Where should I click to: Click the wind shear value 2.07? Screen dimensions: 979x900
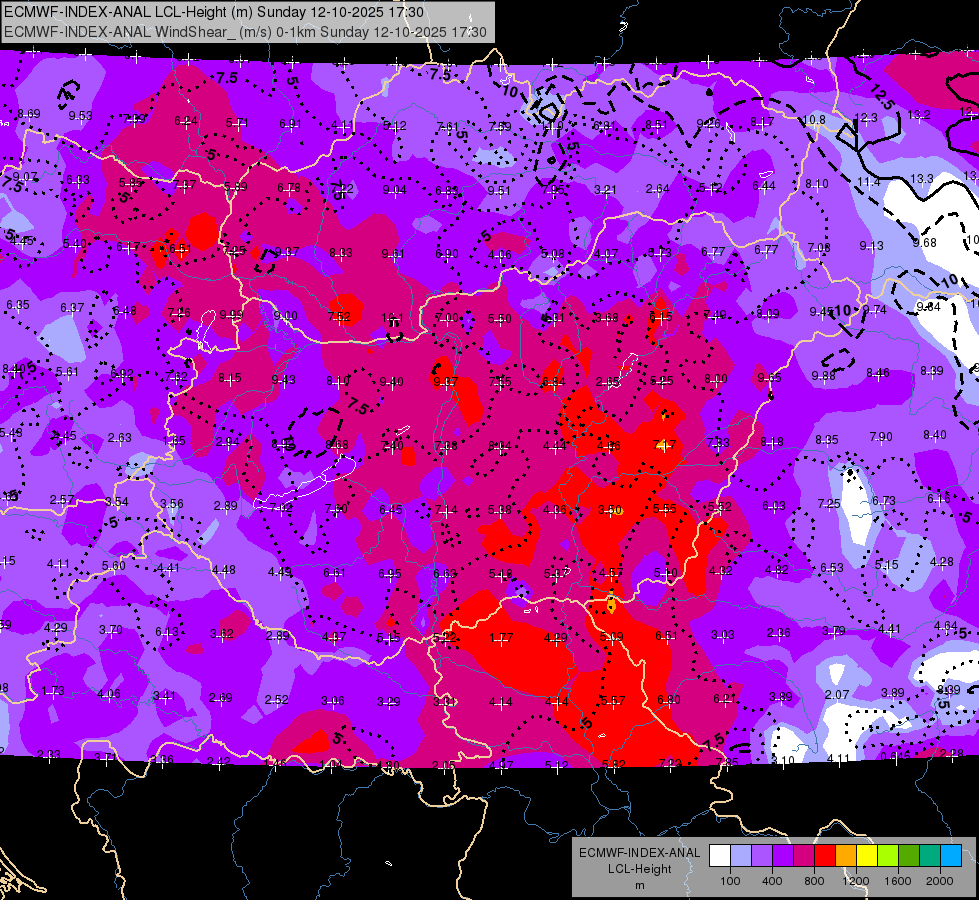pos(837,694)
